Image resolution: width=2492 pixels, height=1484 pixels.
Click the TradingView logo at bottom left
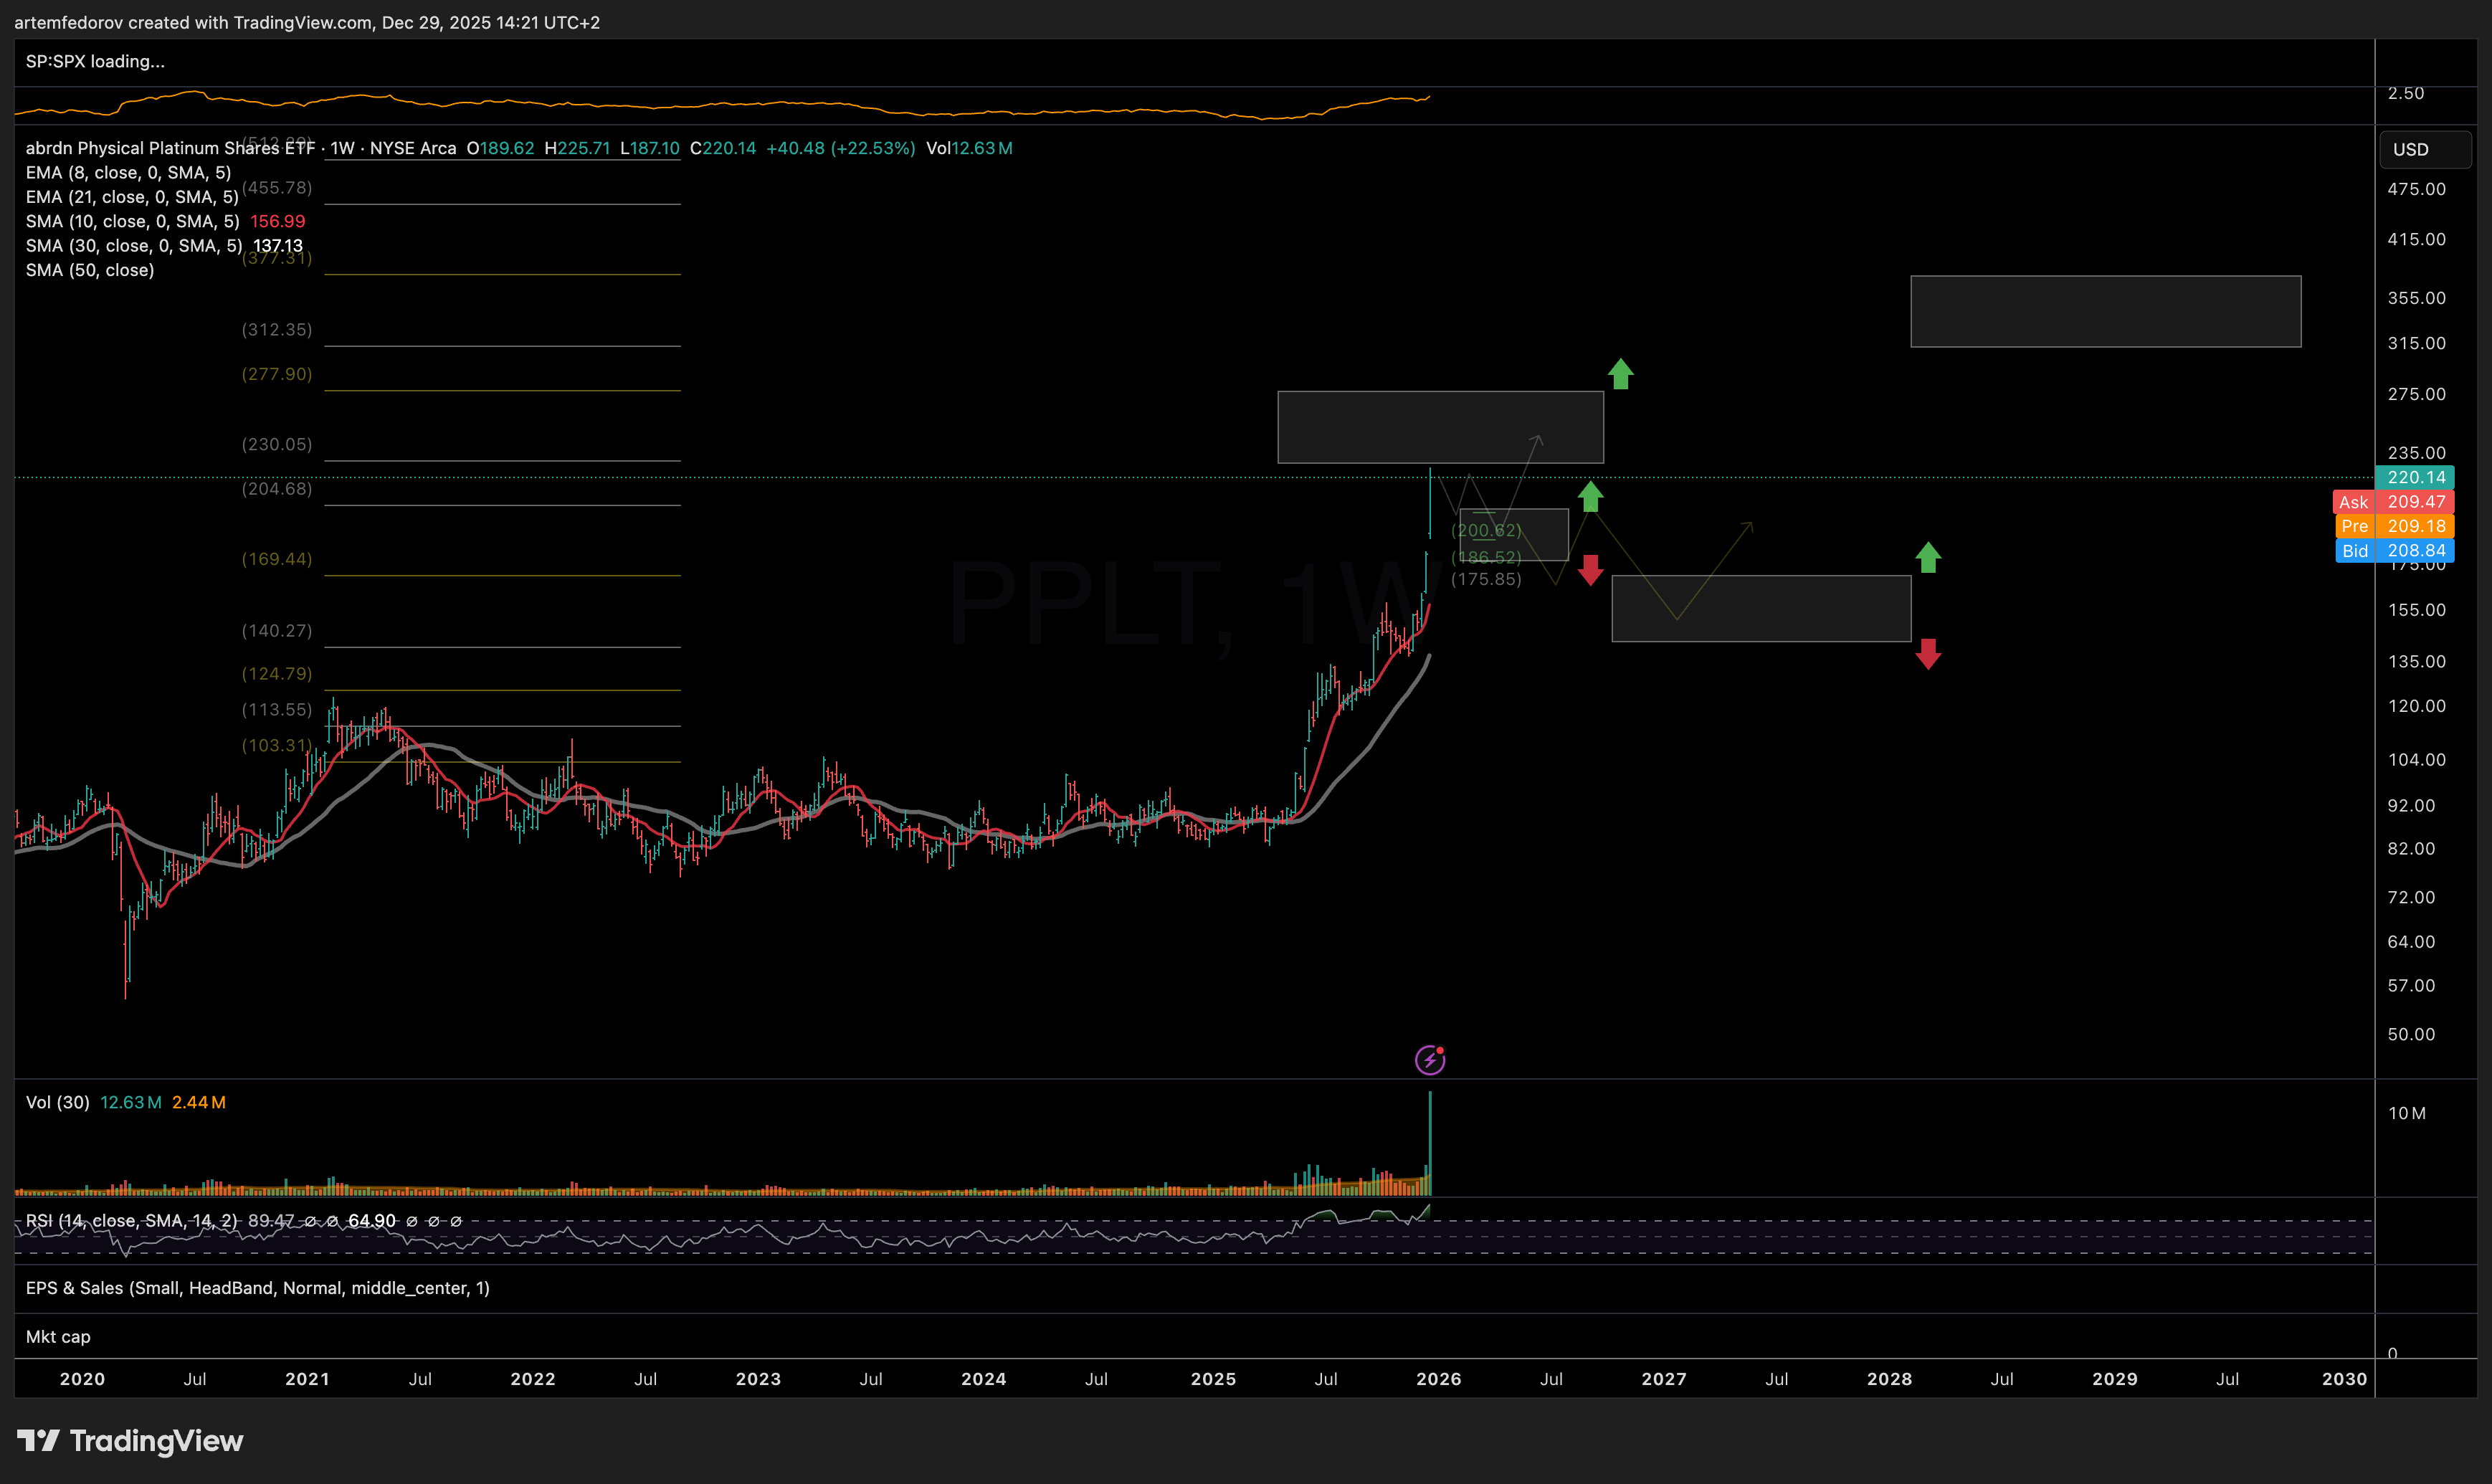coord(130,1441)
